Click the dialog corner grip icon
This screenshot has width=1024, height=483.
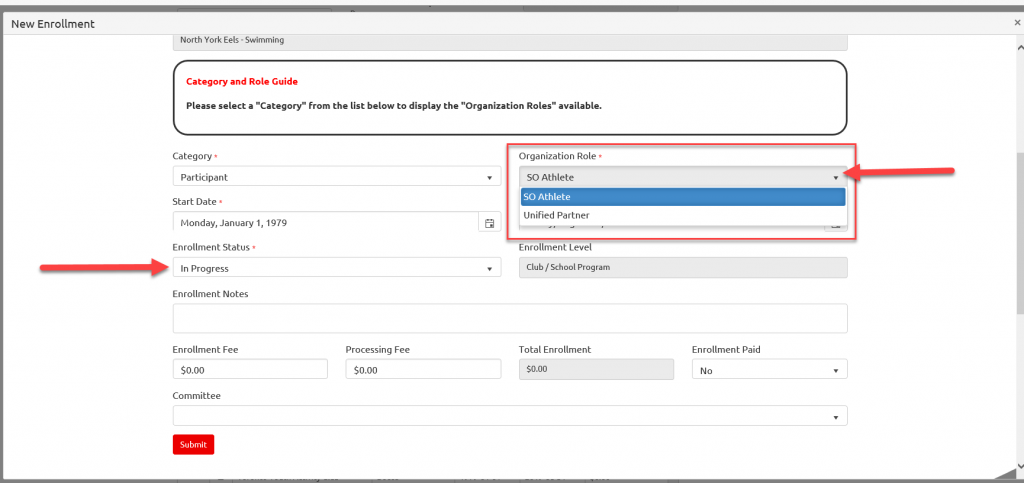tap(1006, 474)
